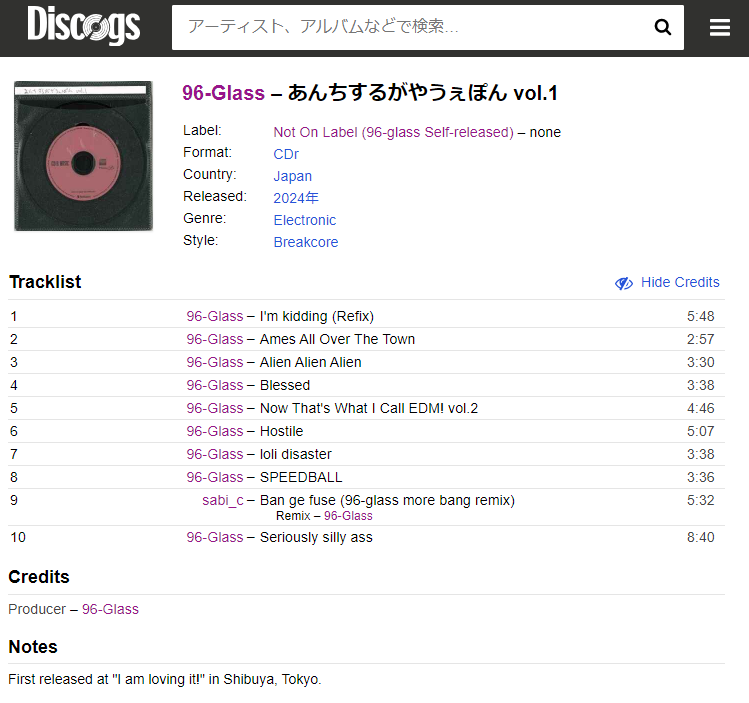Open 96-Glass artist link in title
Image resolution: width=749 pixels, height=703 pixels.
point(223,93)
